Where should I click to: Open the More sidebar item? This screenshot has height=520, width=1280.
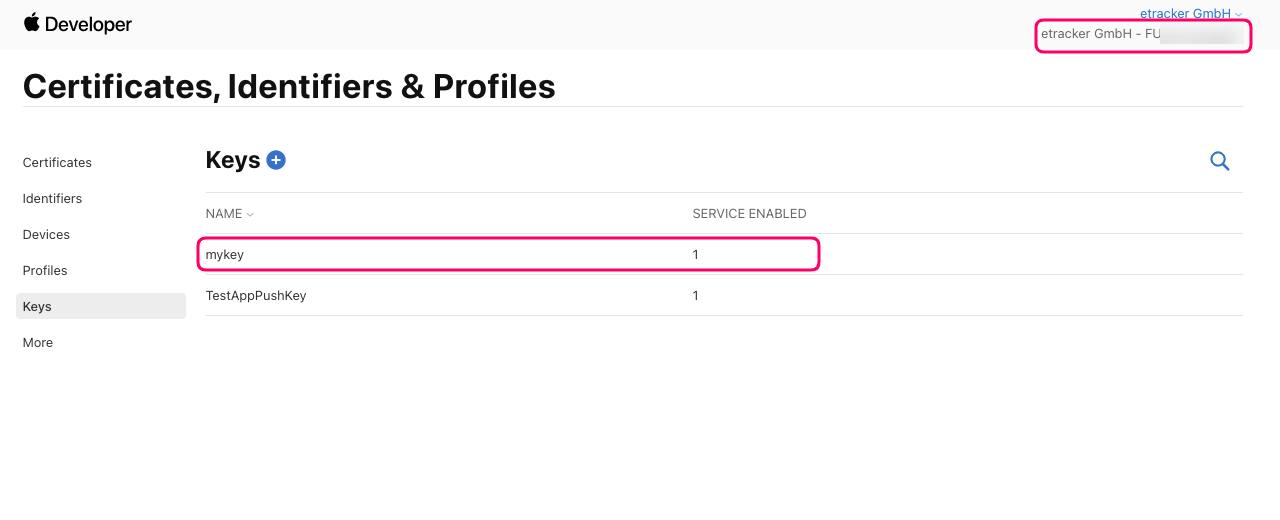tap(38, 342)
